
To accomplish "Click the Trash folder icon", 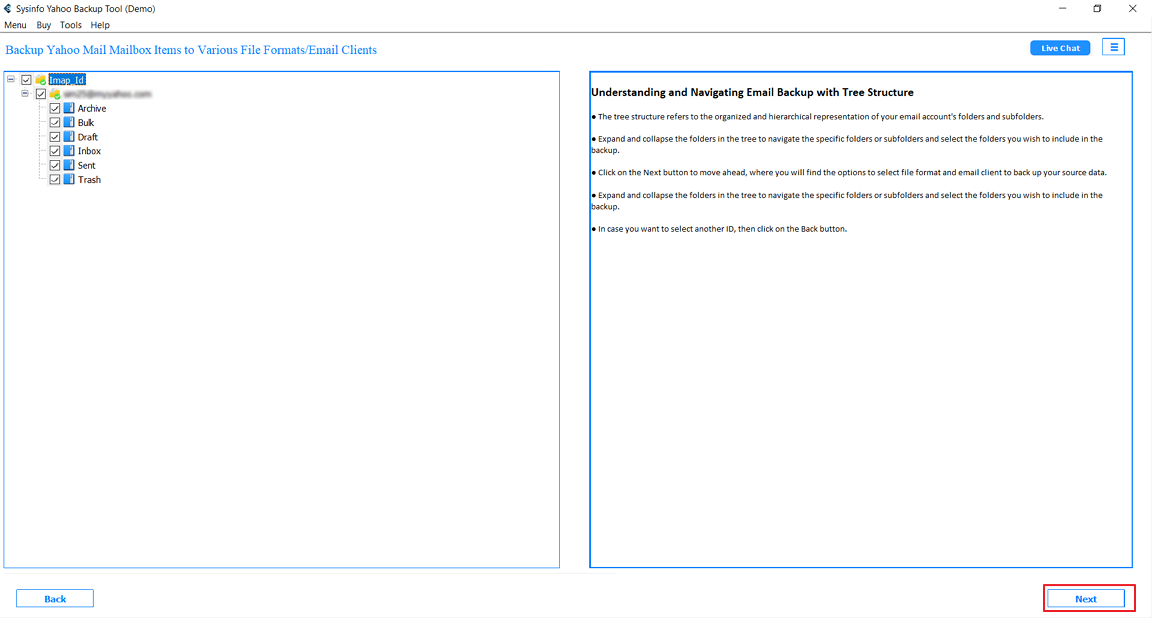I will pyautogui.click(x=69, y=179).
